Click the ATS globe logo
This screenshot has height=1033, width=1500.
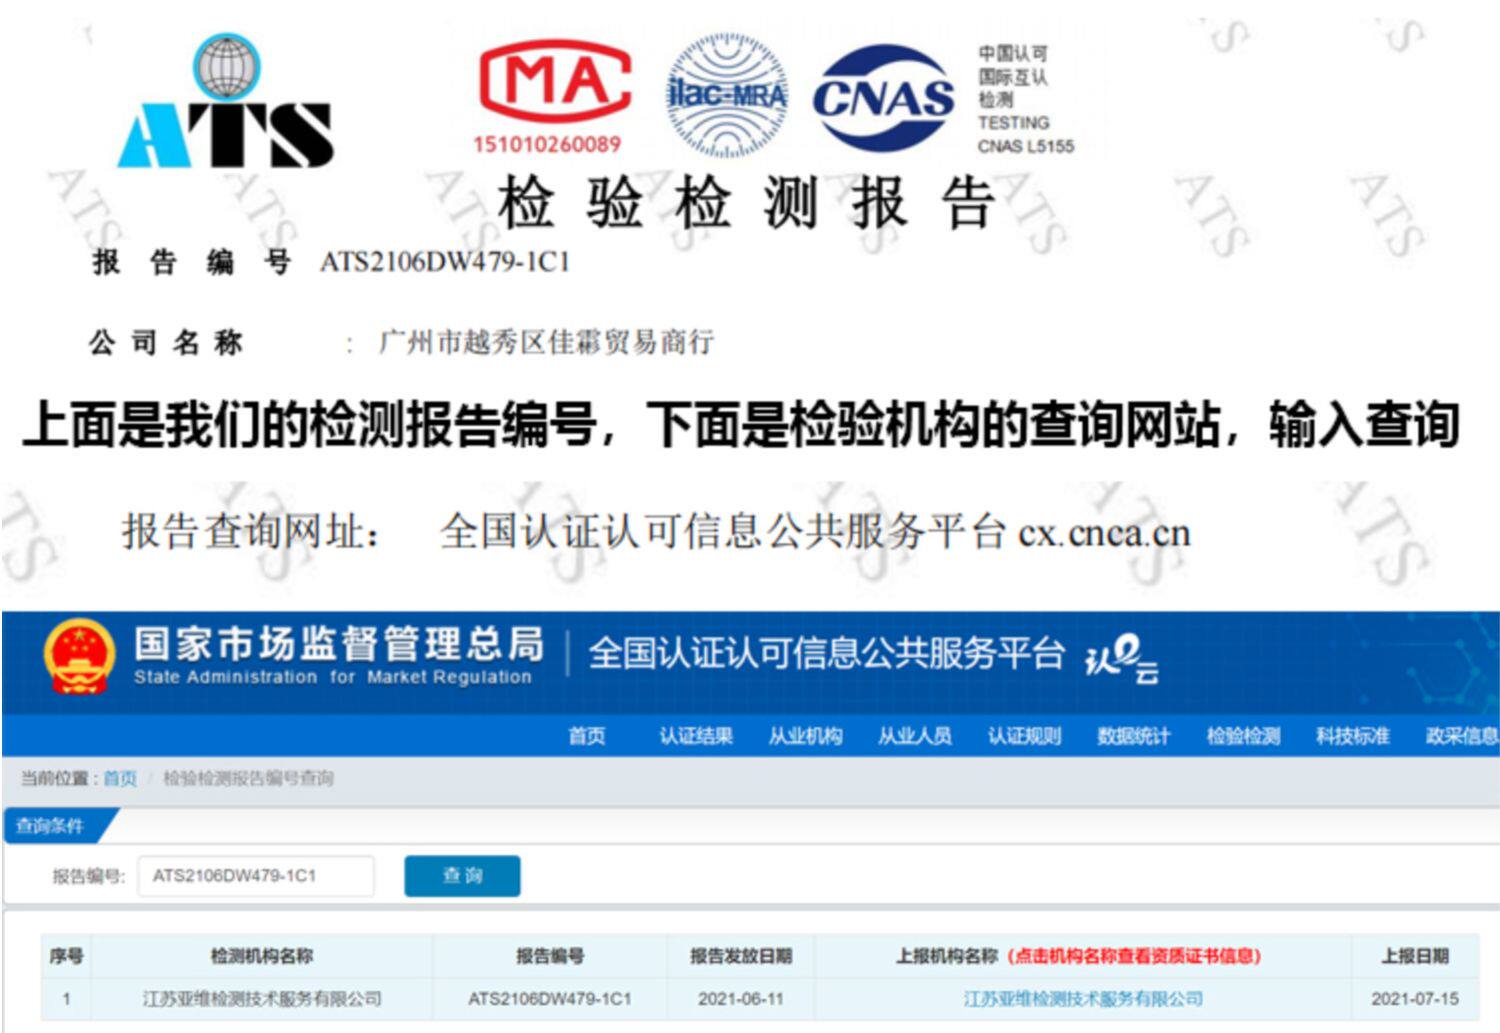click(x=226, y=101)
